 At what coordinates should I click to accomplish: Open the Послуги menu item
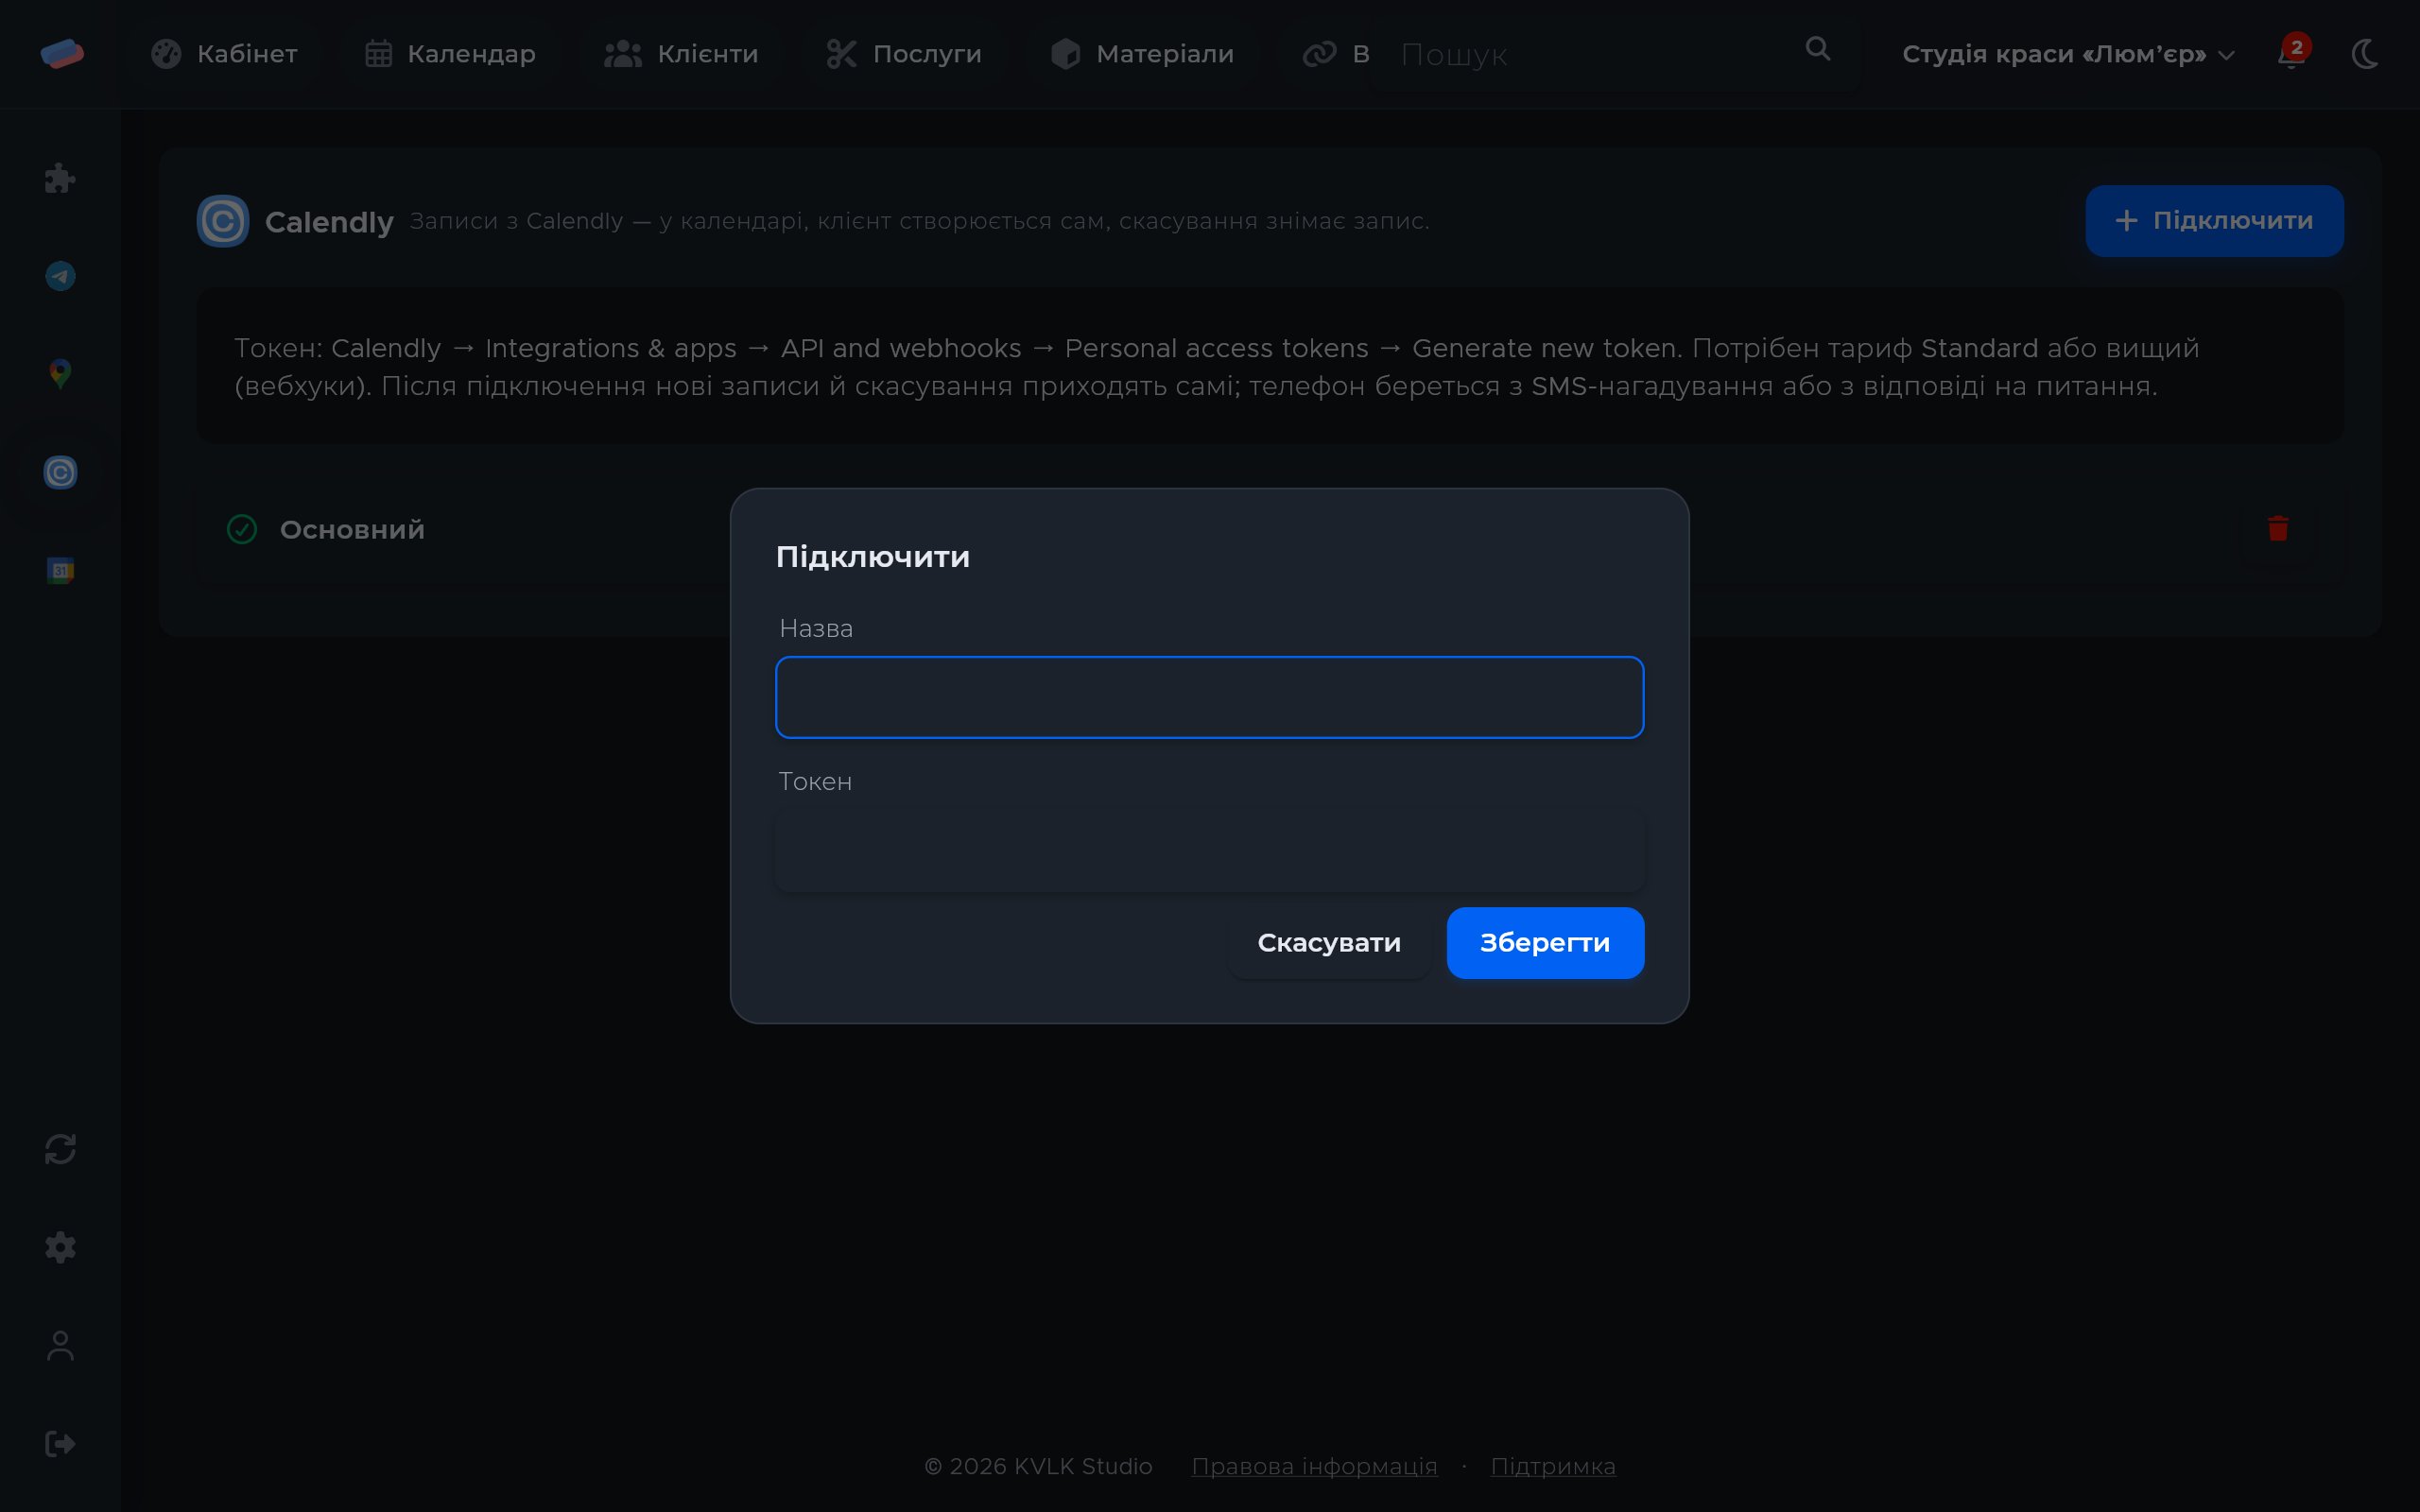(x=903, y=54)
